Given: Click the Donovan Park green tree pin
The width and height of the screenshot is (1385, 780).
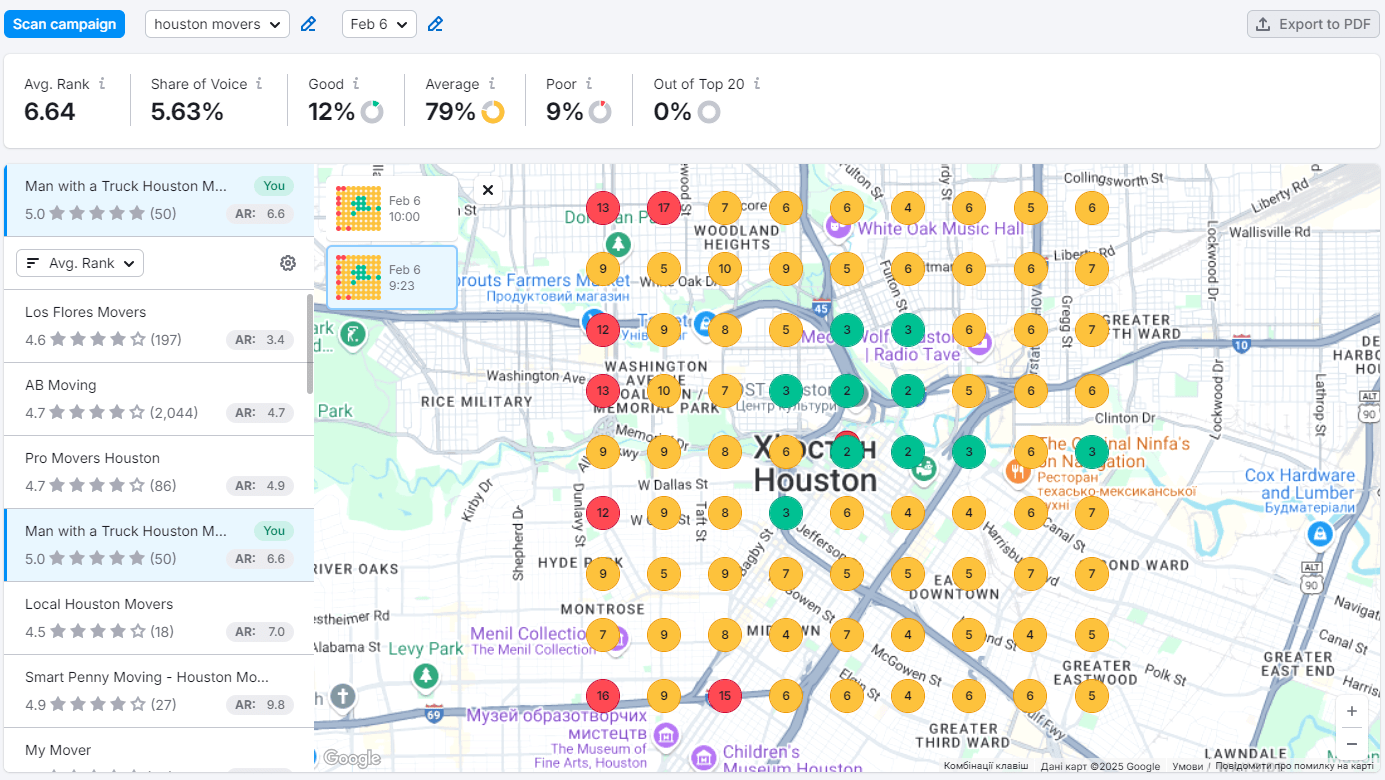Looking at the screenshot, I should (618, 243).
